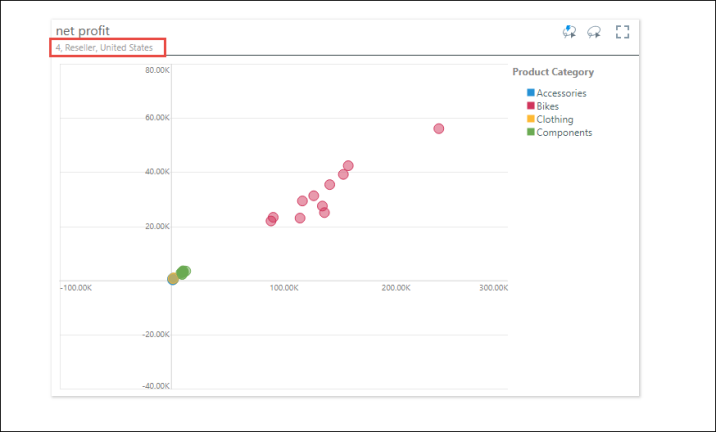Image resolution: width=716 pixels, height=432 pixels.
Task: Click the green Components legend swatch
Action: tap(531, 132)
